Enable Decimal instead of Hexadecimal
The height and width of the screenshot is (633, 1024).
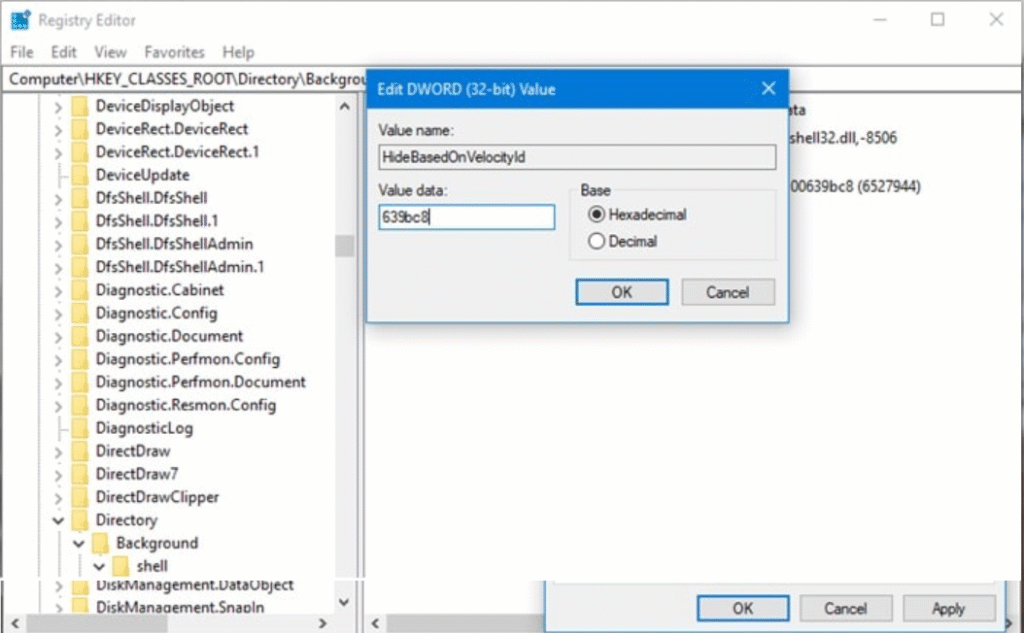(597, 240)
